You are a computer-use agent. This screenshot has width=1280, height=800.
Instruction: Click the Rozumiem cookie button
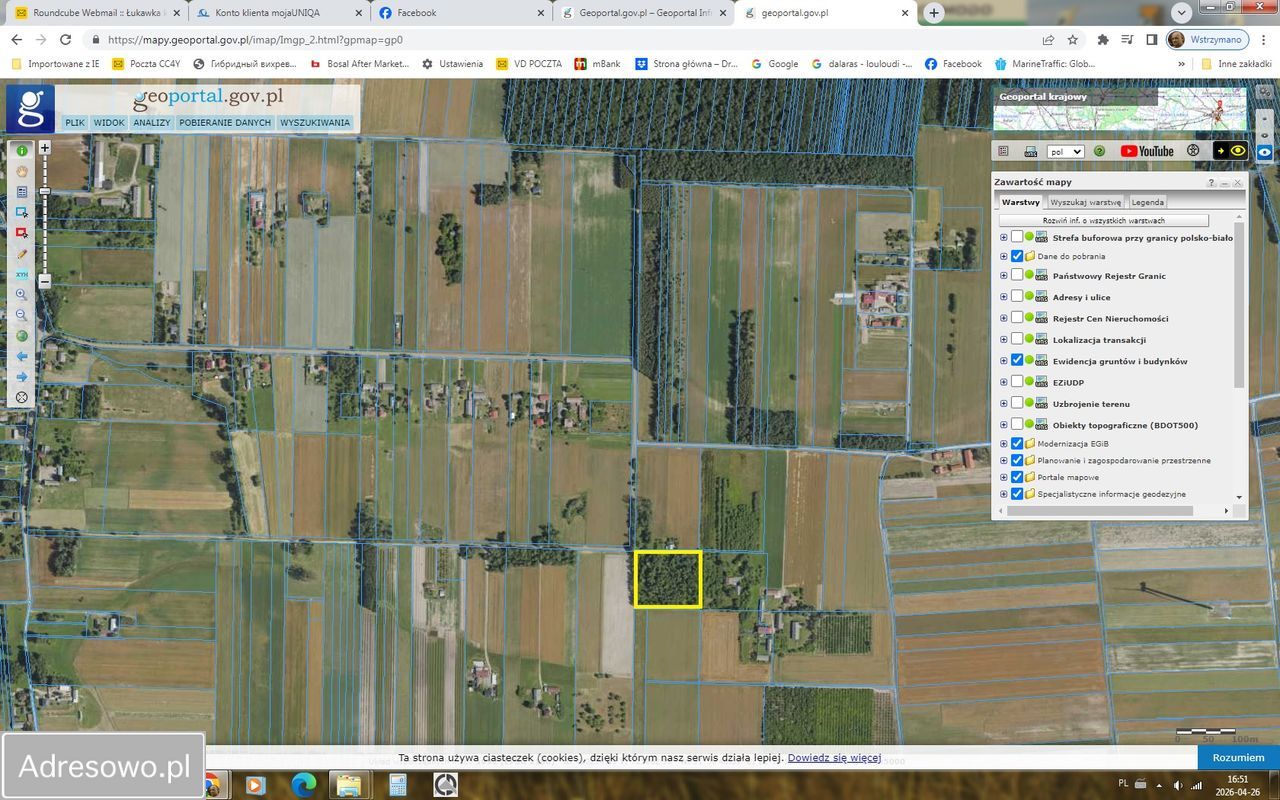point(1238,758)
